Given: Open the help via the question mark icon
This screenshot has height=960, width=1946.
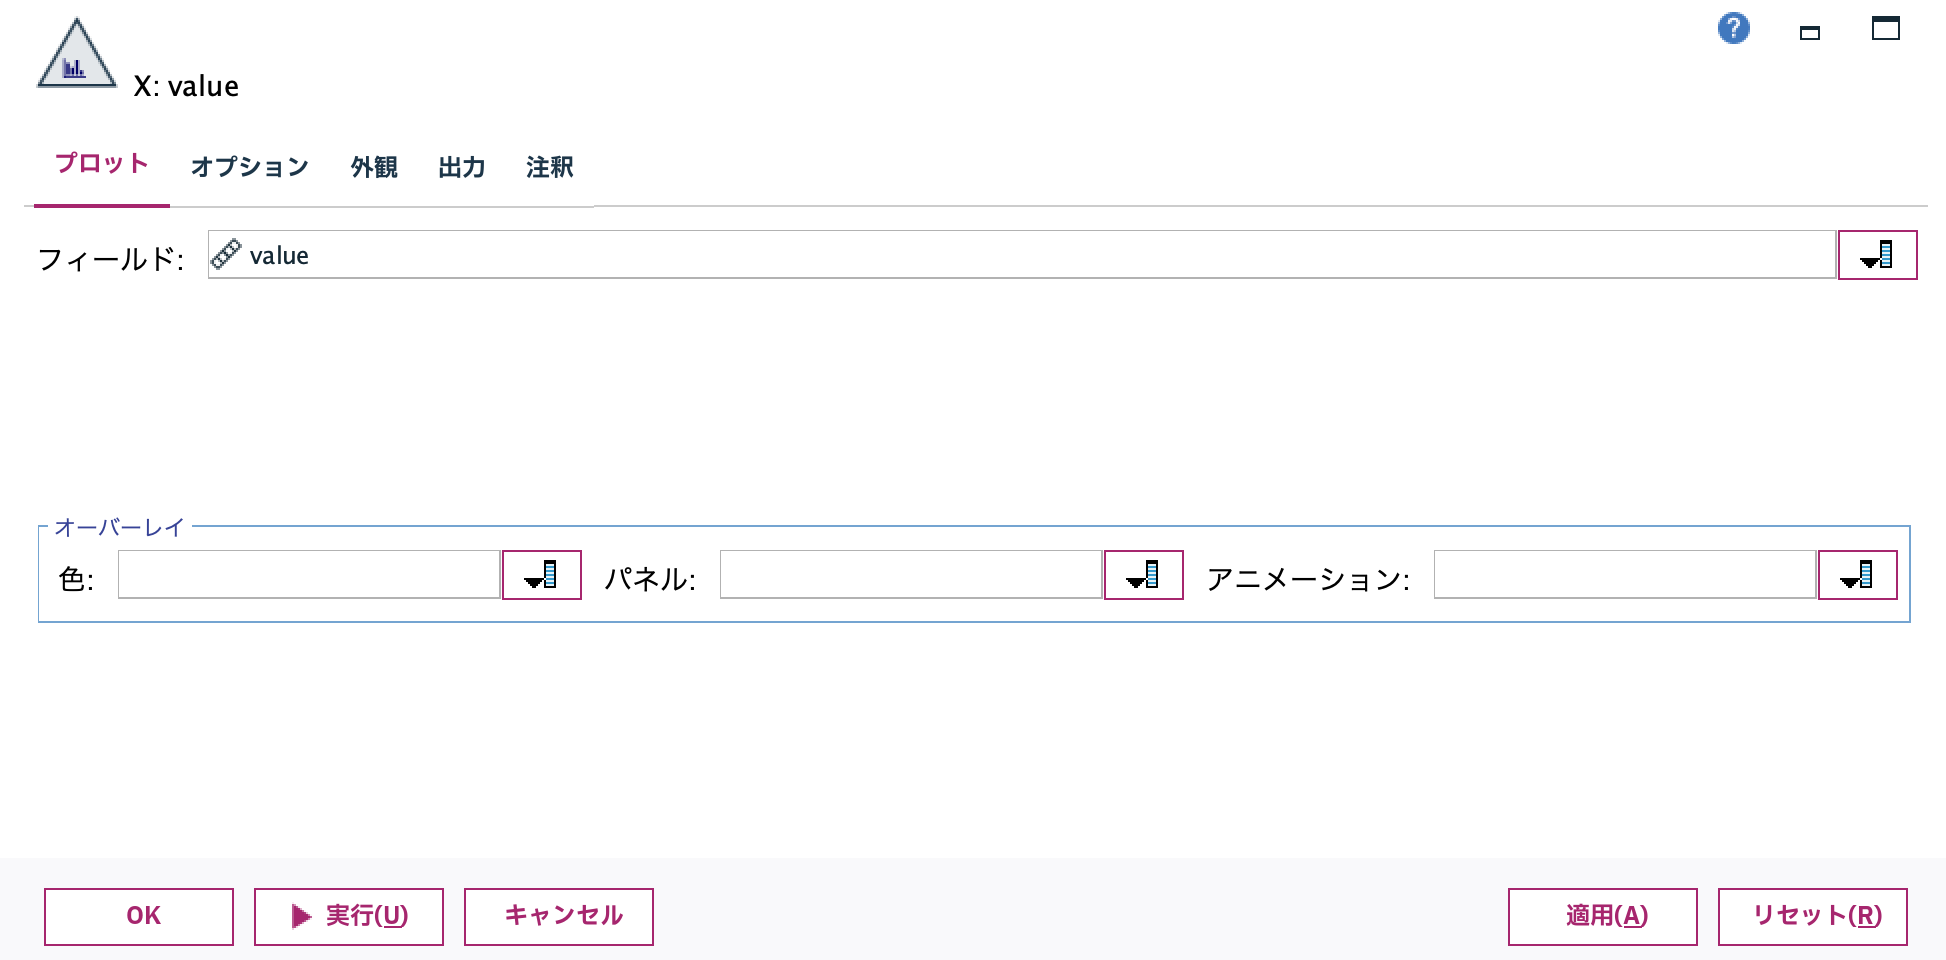Looking at the screenshot, I should [1735, 29].
